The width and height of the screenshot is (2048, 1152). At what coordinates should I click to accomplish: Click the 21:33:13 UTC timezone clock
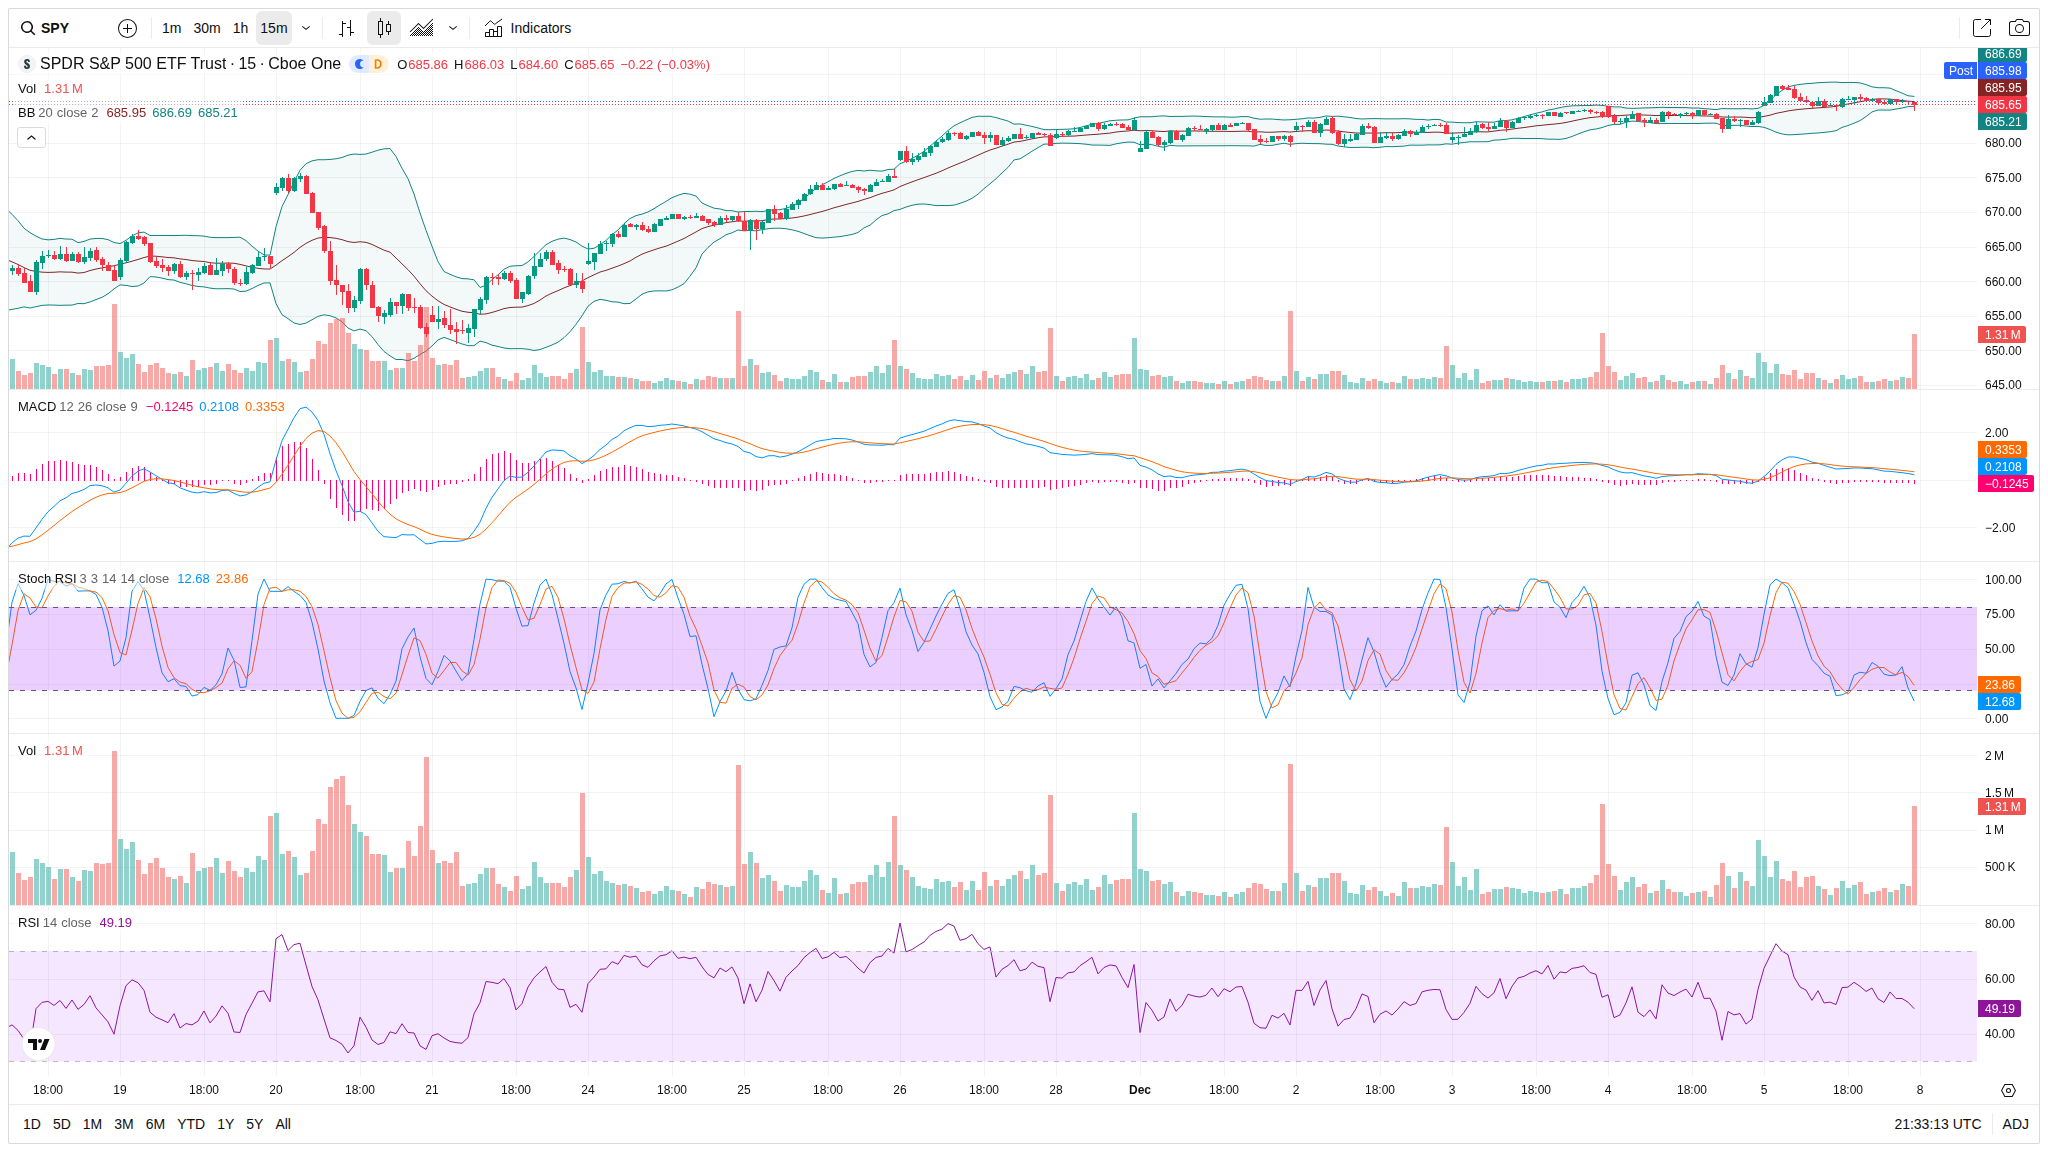point(1937,1124)
